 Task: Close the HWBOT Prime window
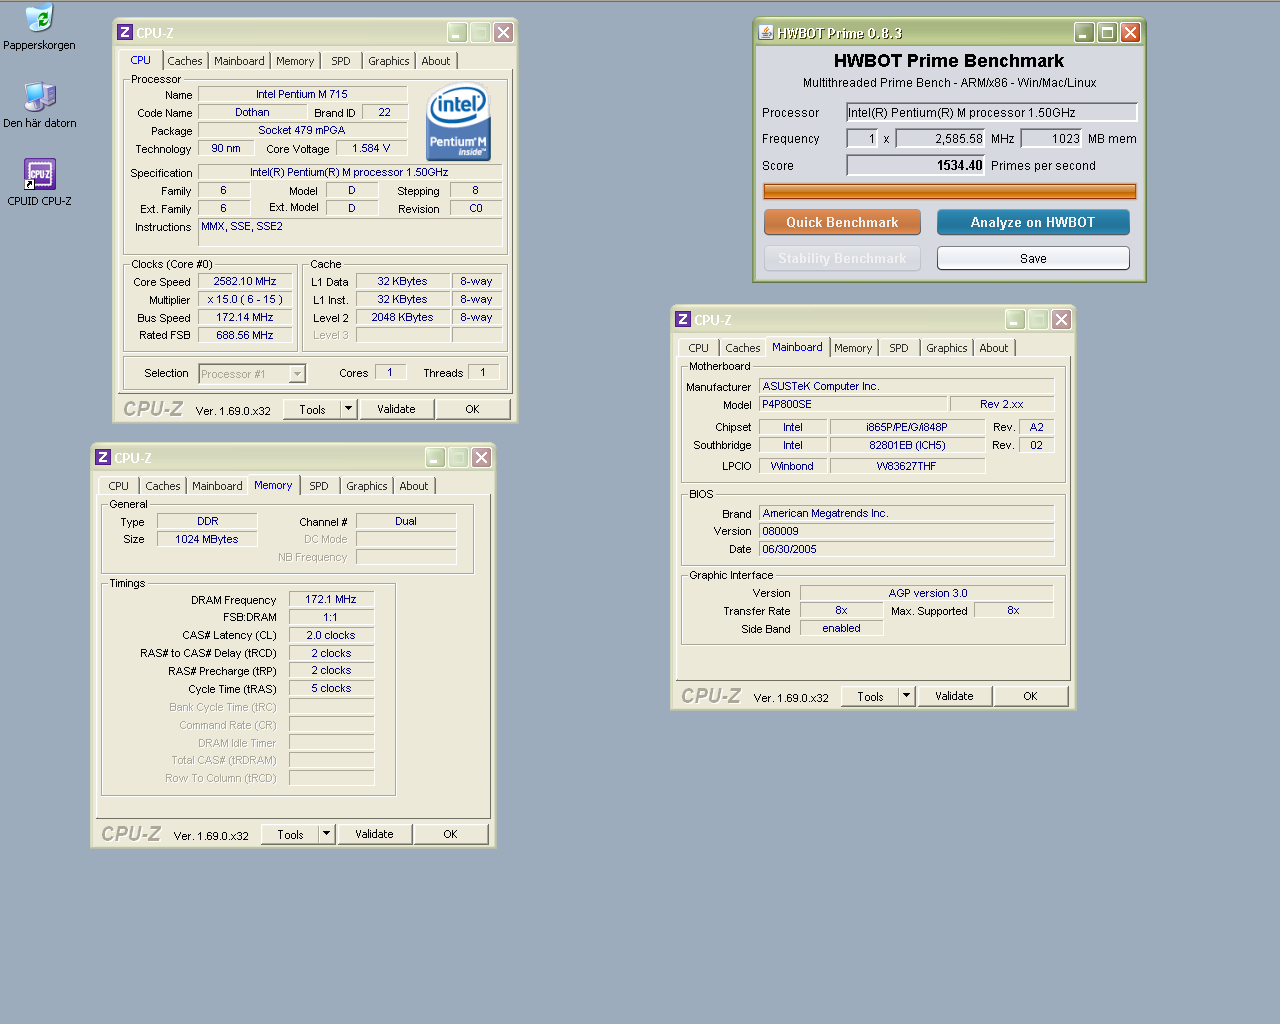[1130, 33]
